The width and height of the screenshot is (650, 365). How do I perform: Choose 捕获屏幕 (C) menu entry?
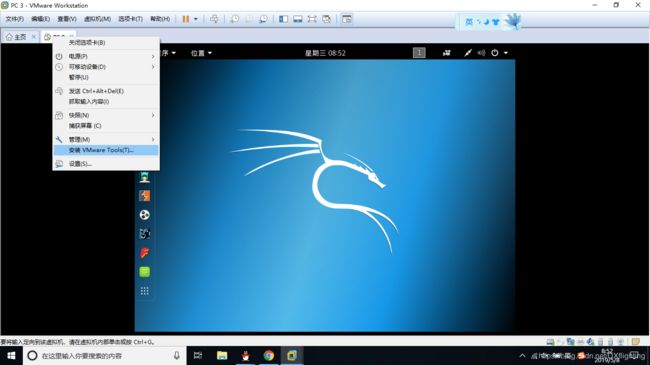click(x=106, y=126)
